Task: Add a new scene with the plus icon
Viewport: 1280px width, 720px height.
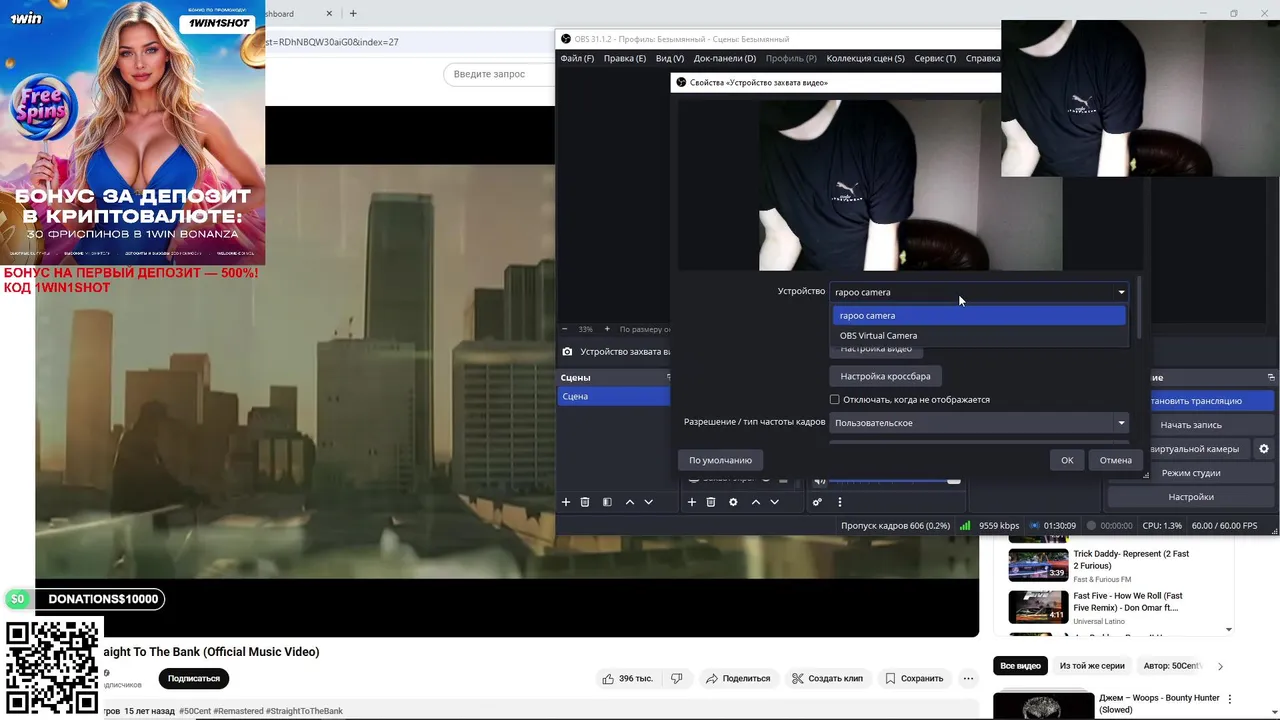Action: (x=566, y=502)
